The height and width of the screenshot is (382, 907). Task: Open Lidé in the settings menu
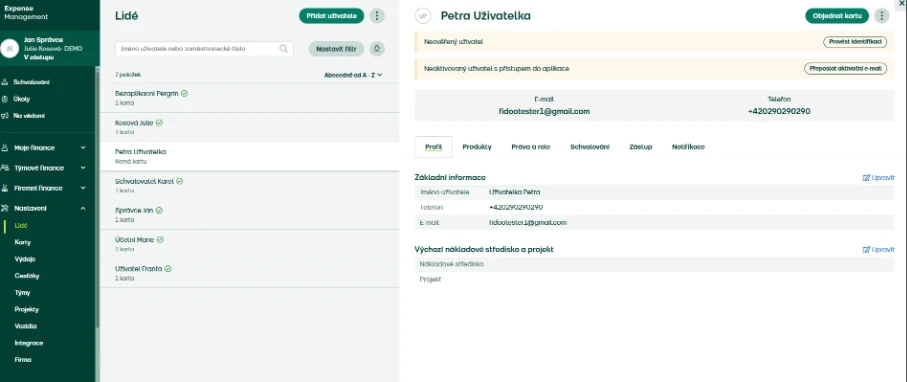21,226
